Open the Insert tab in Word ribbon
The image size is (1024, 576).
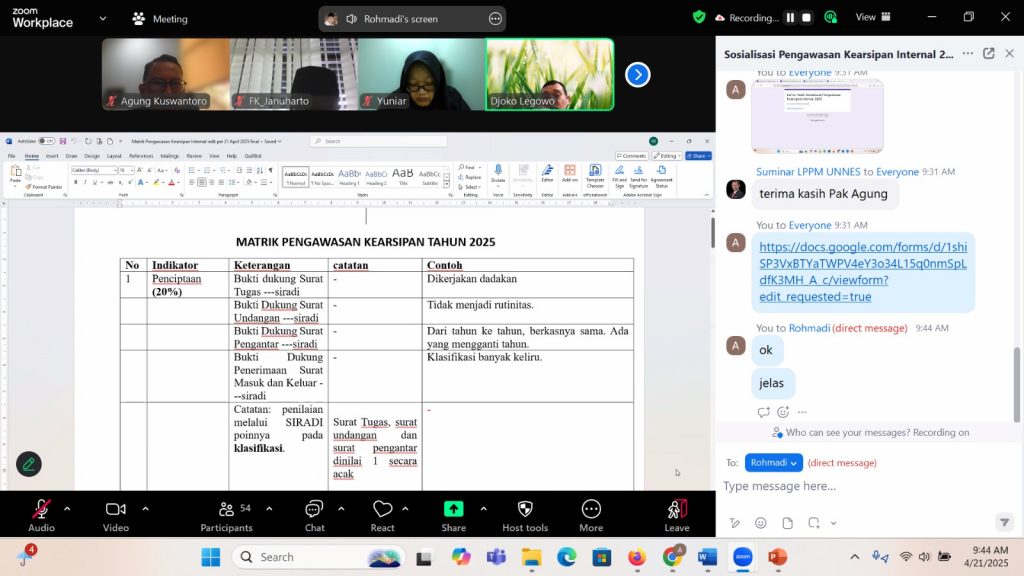coord(52,156)
